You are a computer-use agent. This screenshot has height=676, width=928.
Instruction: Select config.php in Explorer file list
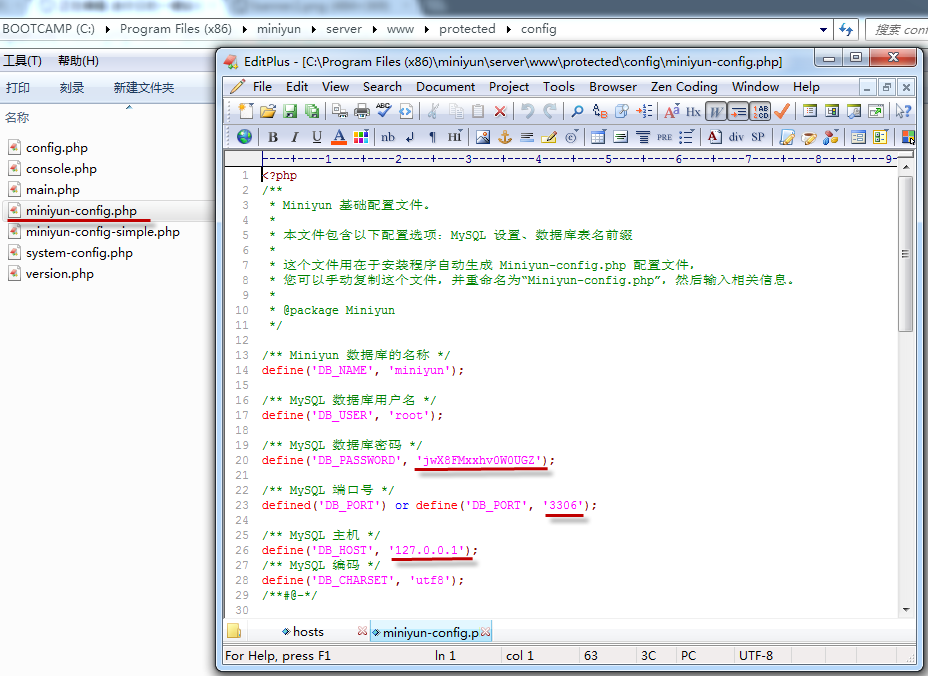pos(57,147)
